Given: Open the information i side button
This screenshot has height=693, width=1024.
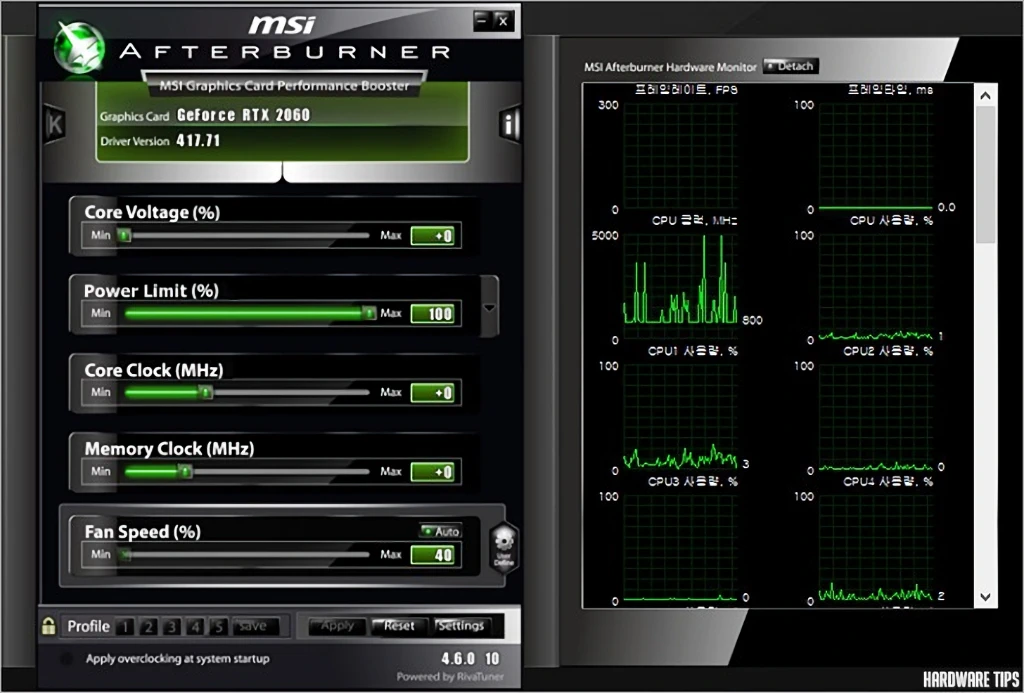Looking at the screenshot, I should 509,123.
